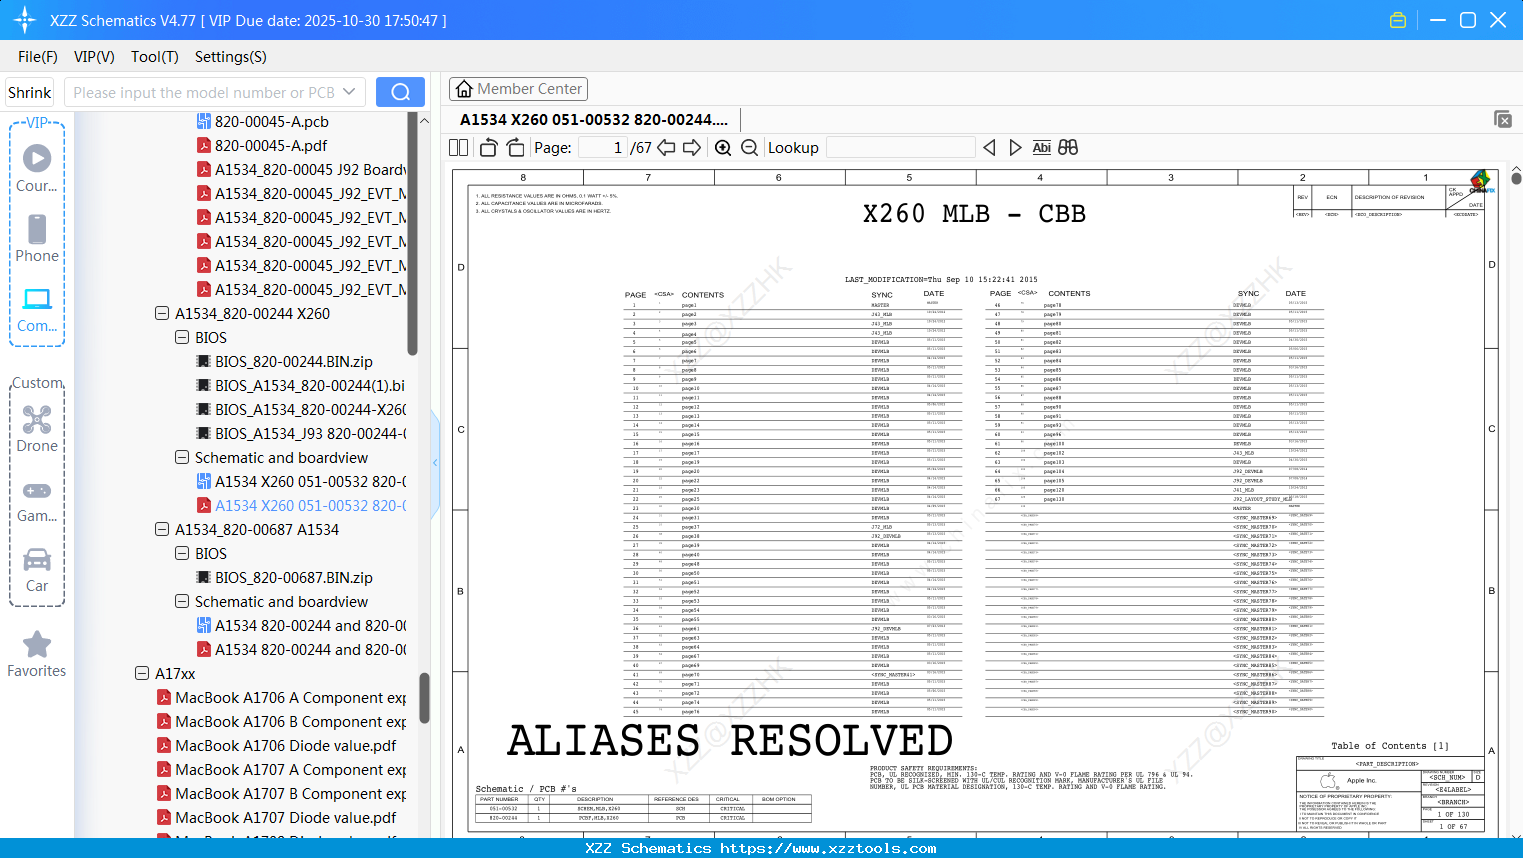Click the model number search field
1523x858 pixels.
pos(203,92)
